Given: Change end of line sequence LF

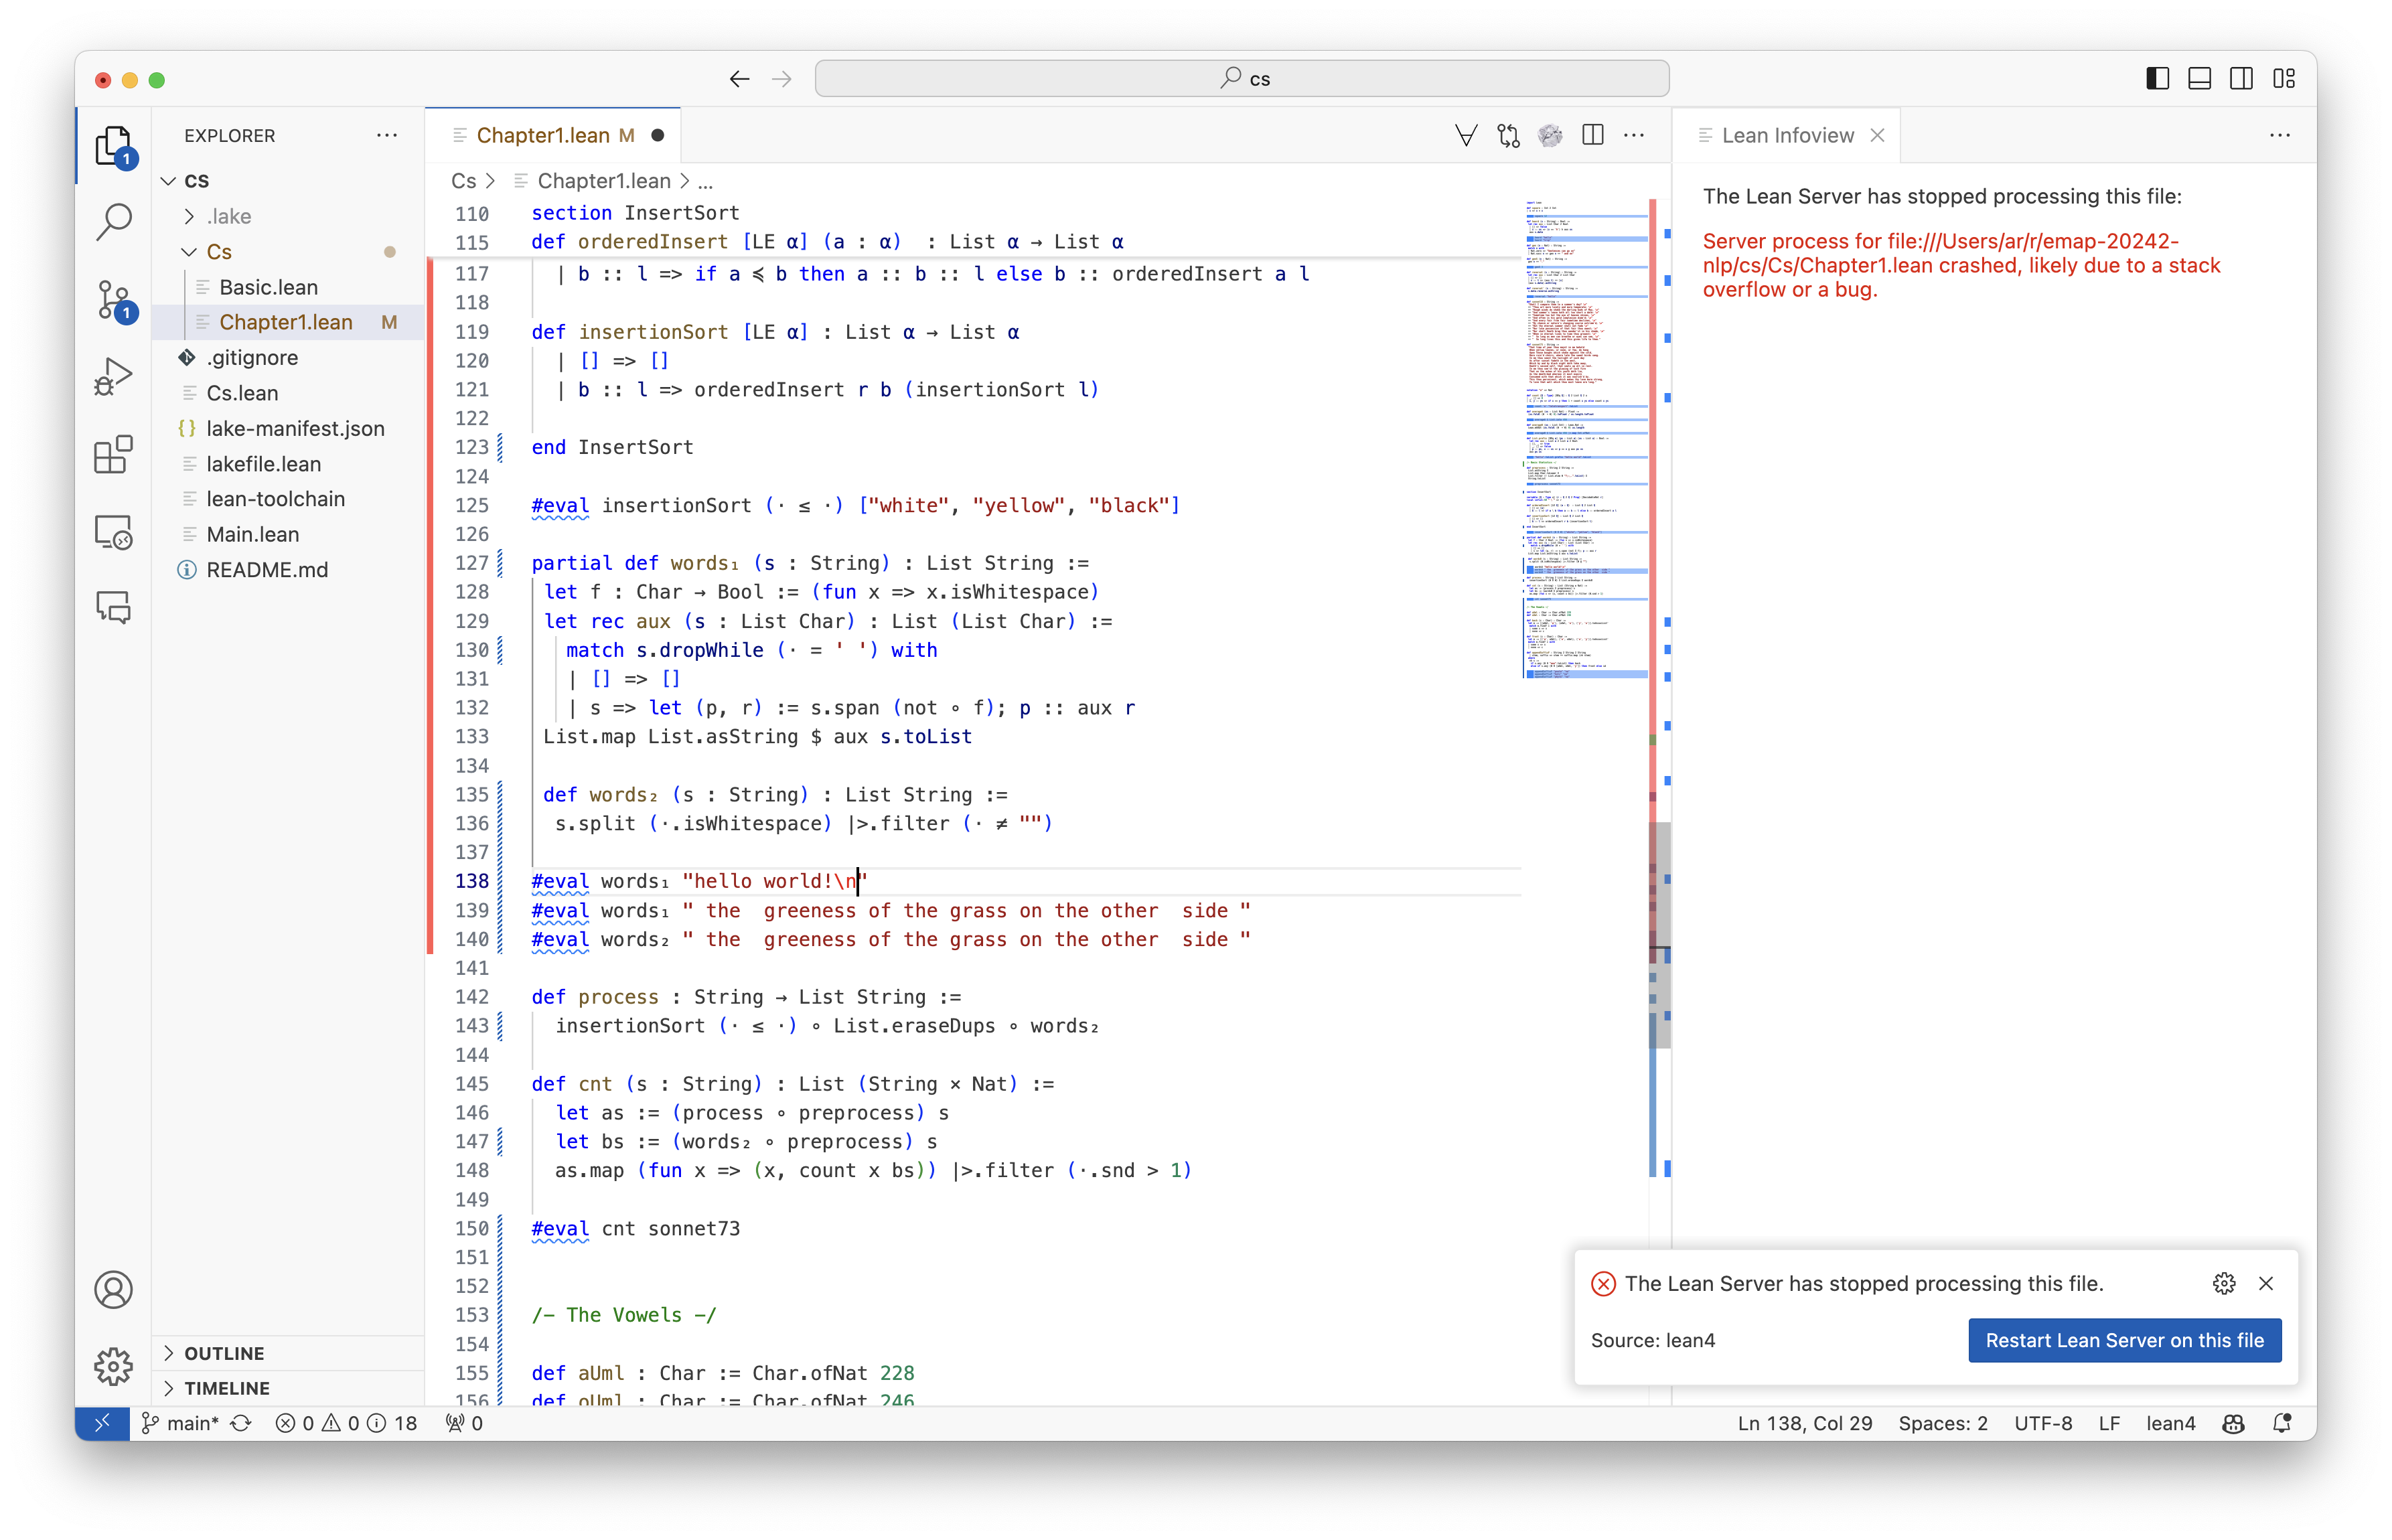Looking at the screenshot, I should click(2109, 1423).
